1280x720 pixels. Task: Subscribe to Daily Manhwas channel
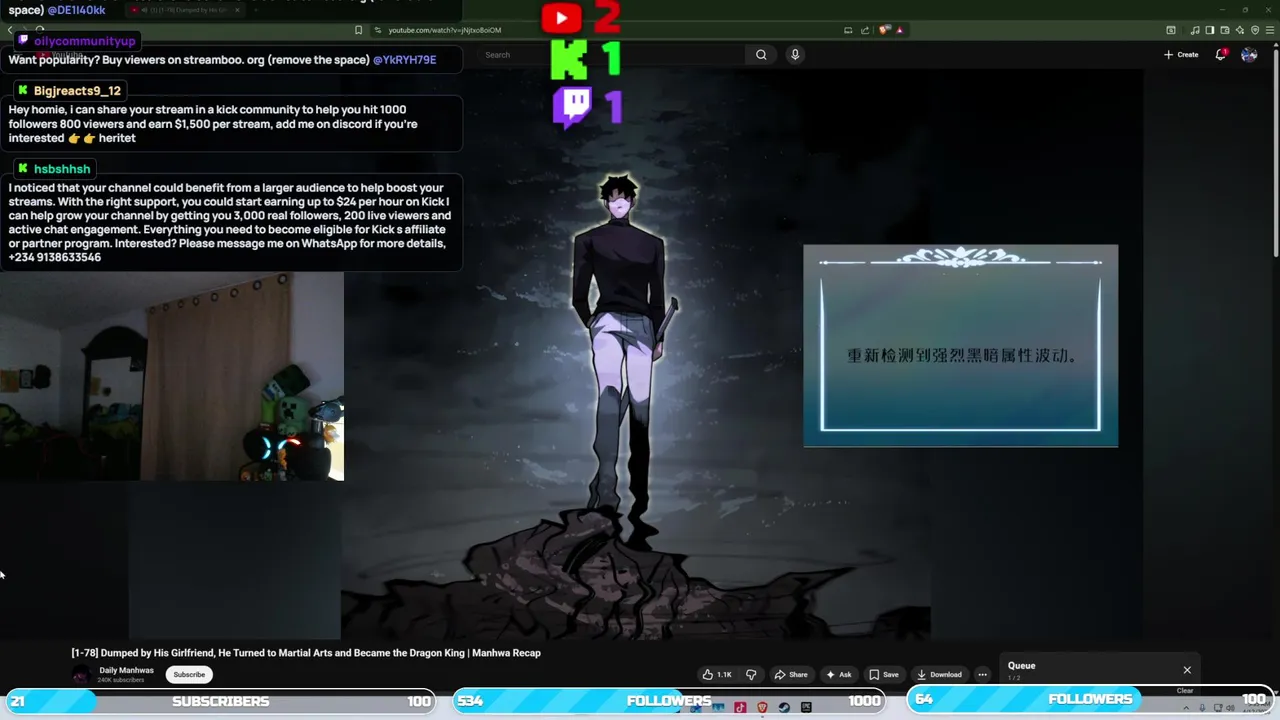[189, 675]
